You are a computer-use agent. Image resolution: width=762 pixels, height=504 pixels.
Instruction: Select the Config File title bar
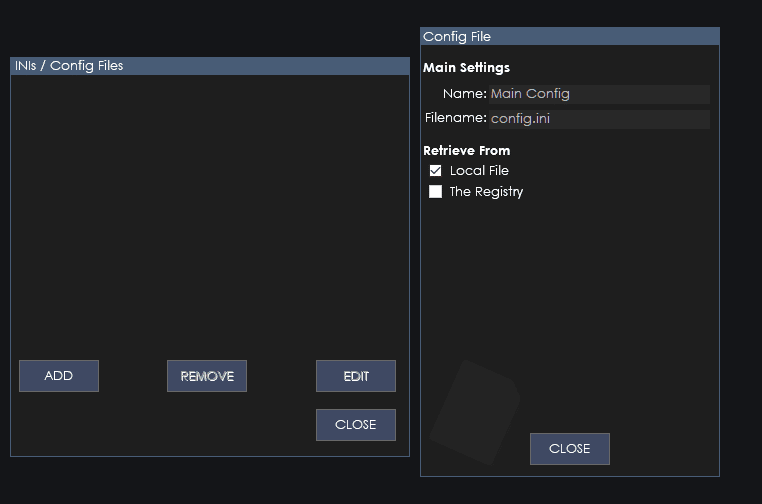coord(570,36)
